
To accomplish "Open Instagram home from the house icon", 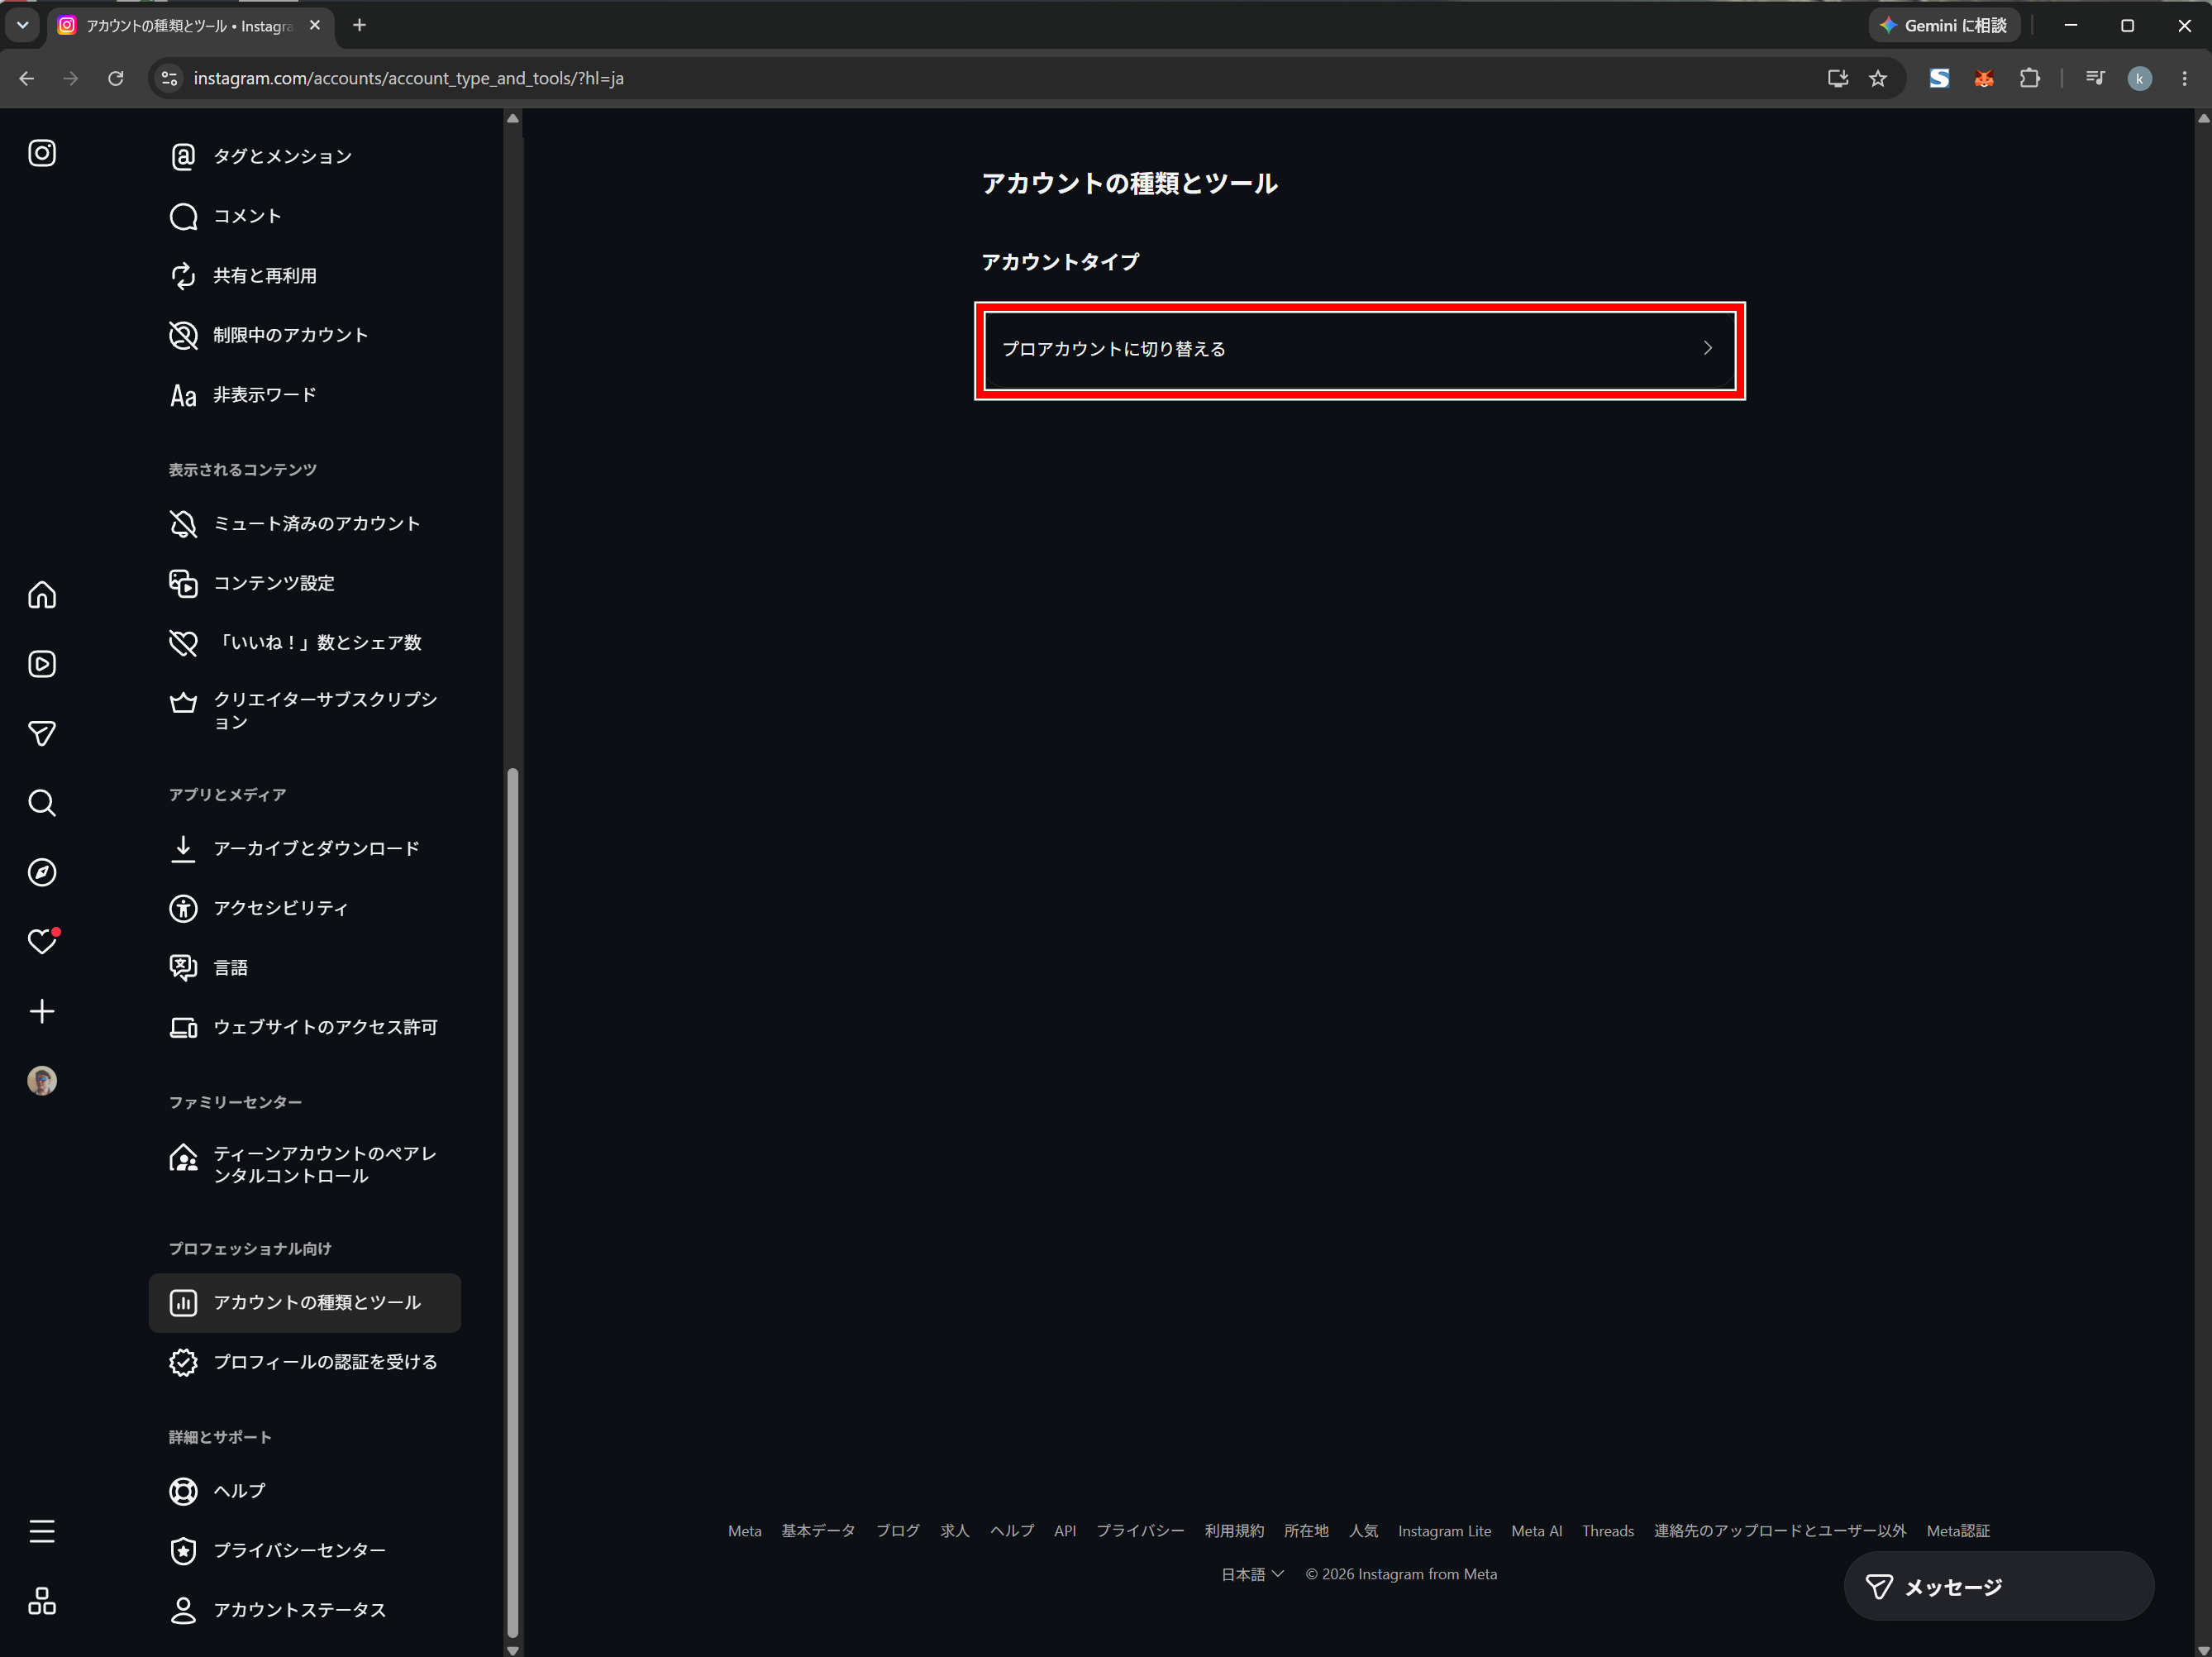I will click(x=42, y=595).
